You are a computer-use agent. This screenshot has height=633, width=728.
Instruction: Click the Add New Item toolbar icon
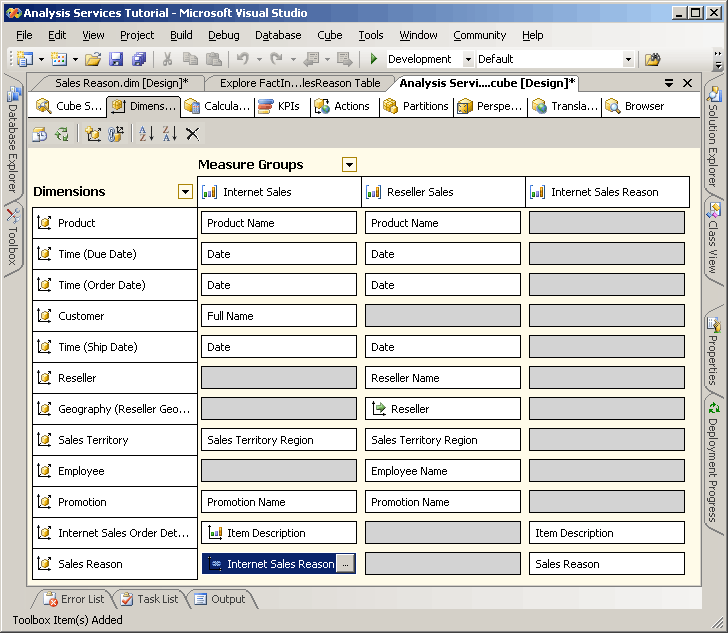(x=59, y=59)
